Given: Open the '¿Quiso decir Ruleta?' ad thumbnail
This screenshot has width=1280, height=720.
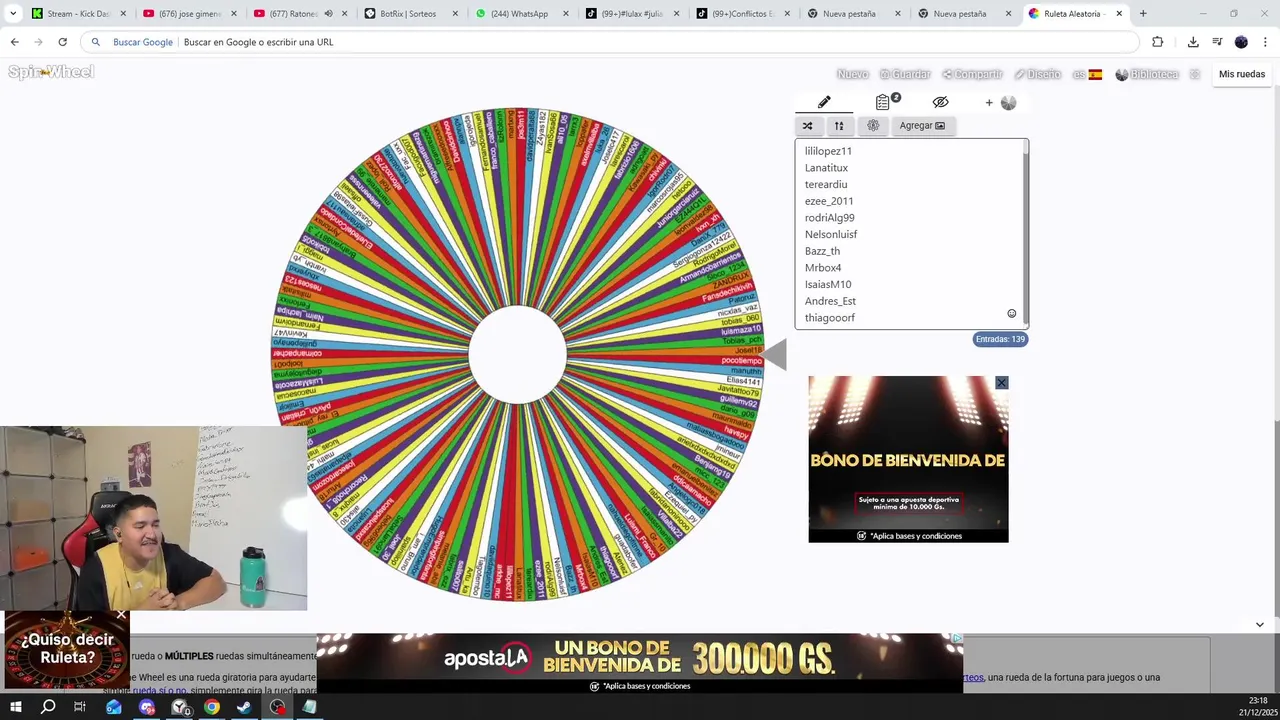Looking at the screenshot, I should pos(67,650).
